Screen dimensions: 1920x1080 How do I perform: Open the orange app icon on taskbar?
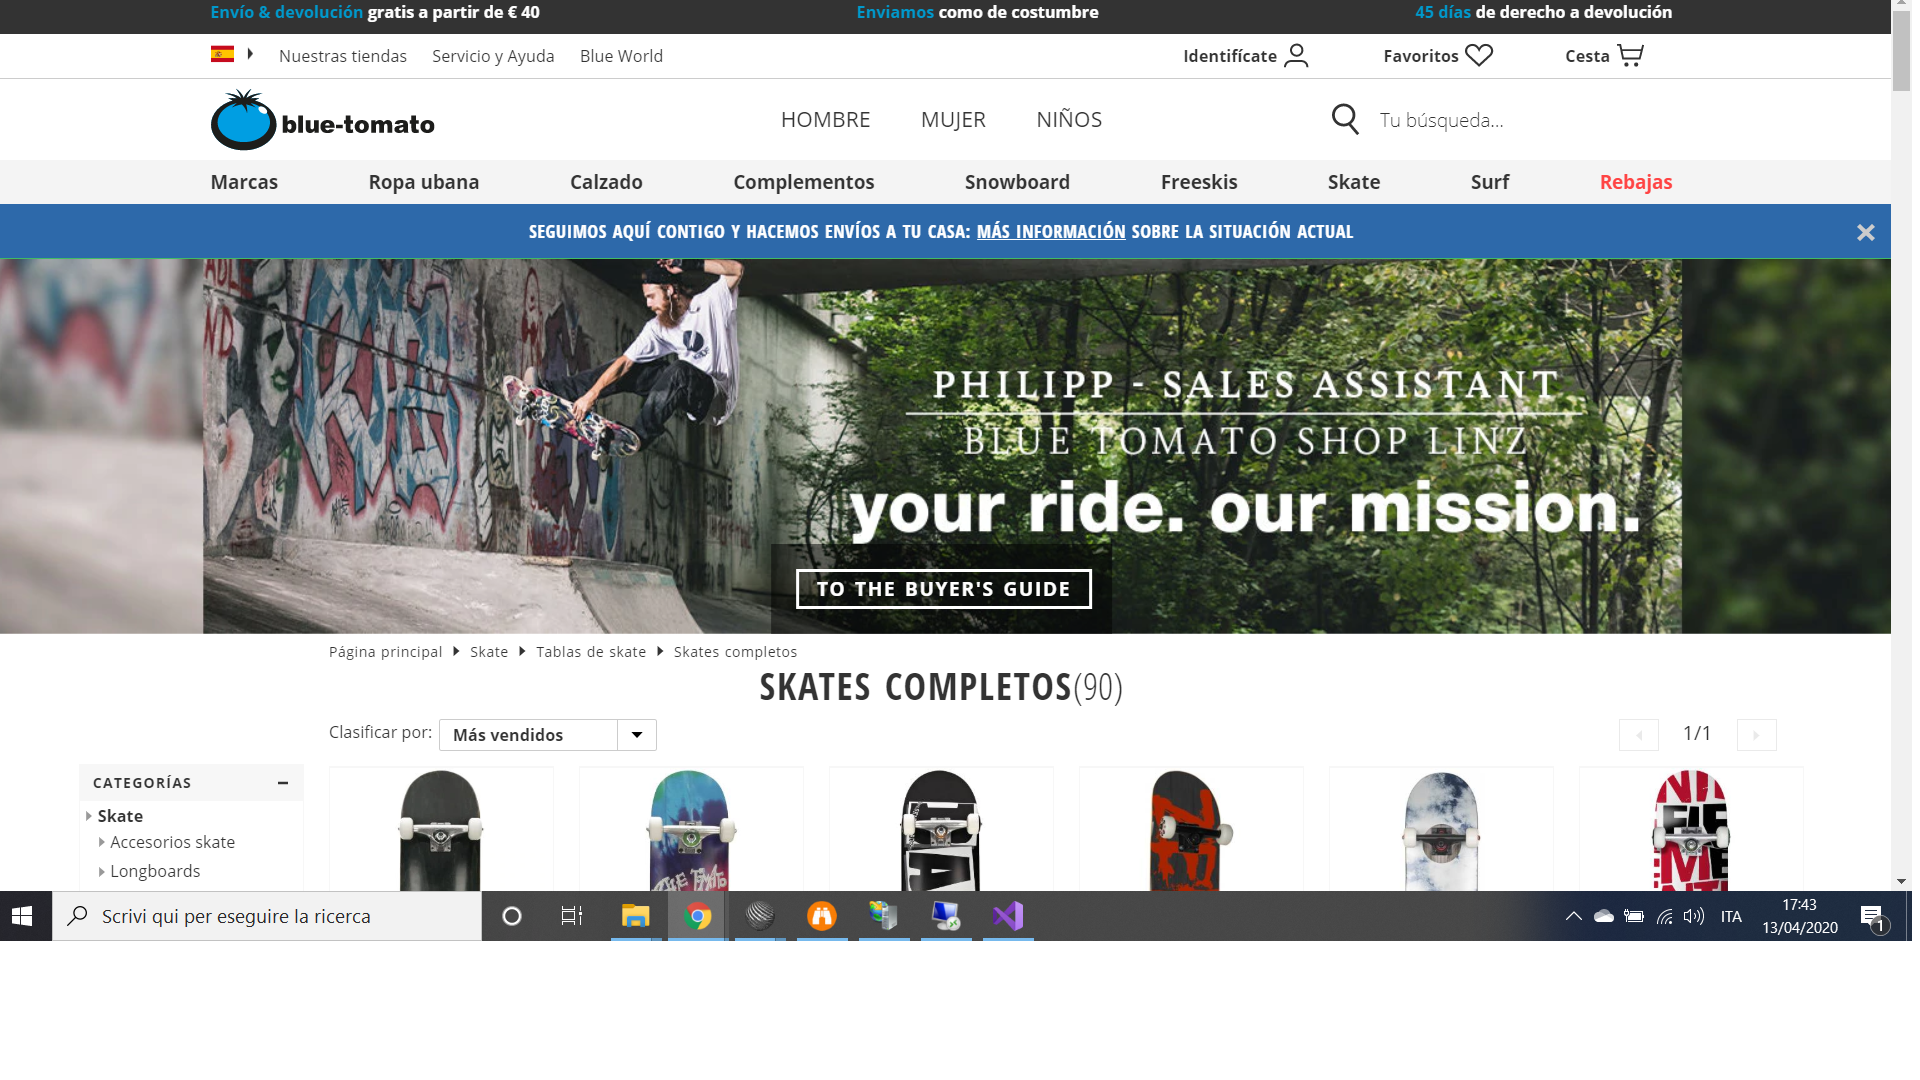coord(822,916)
